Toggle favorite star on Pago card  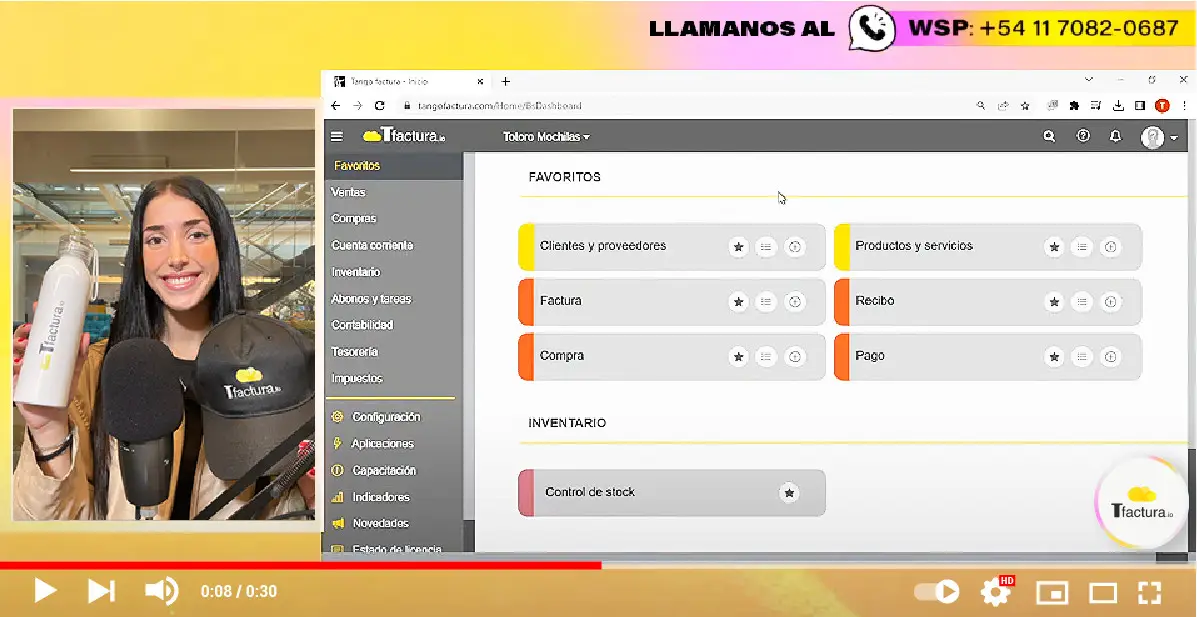(x=1053, y=357)
